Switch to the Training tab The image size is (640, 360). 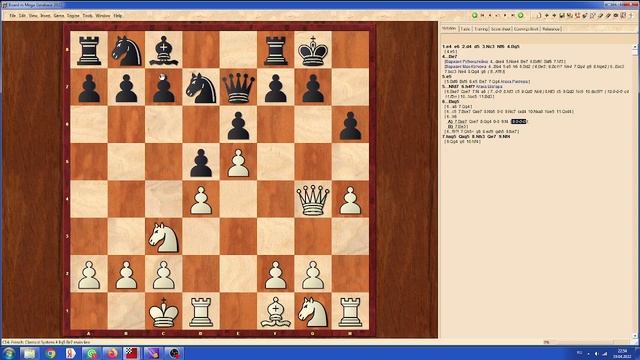[480, 29]
